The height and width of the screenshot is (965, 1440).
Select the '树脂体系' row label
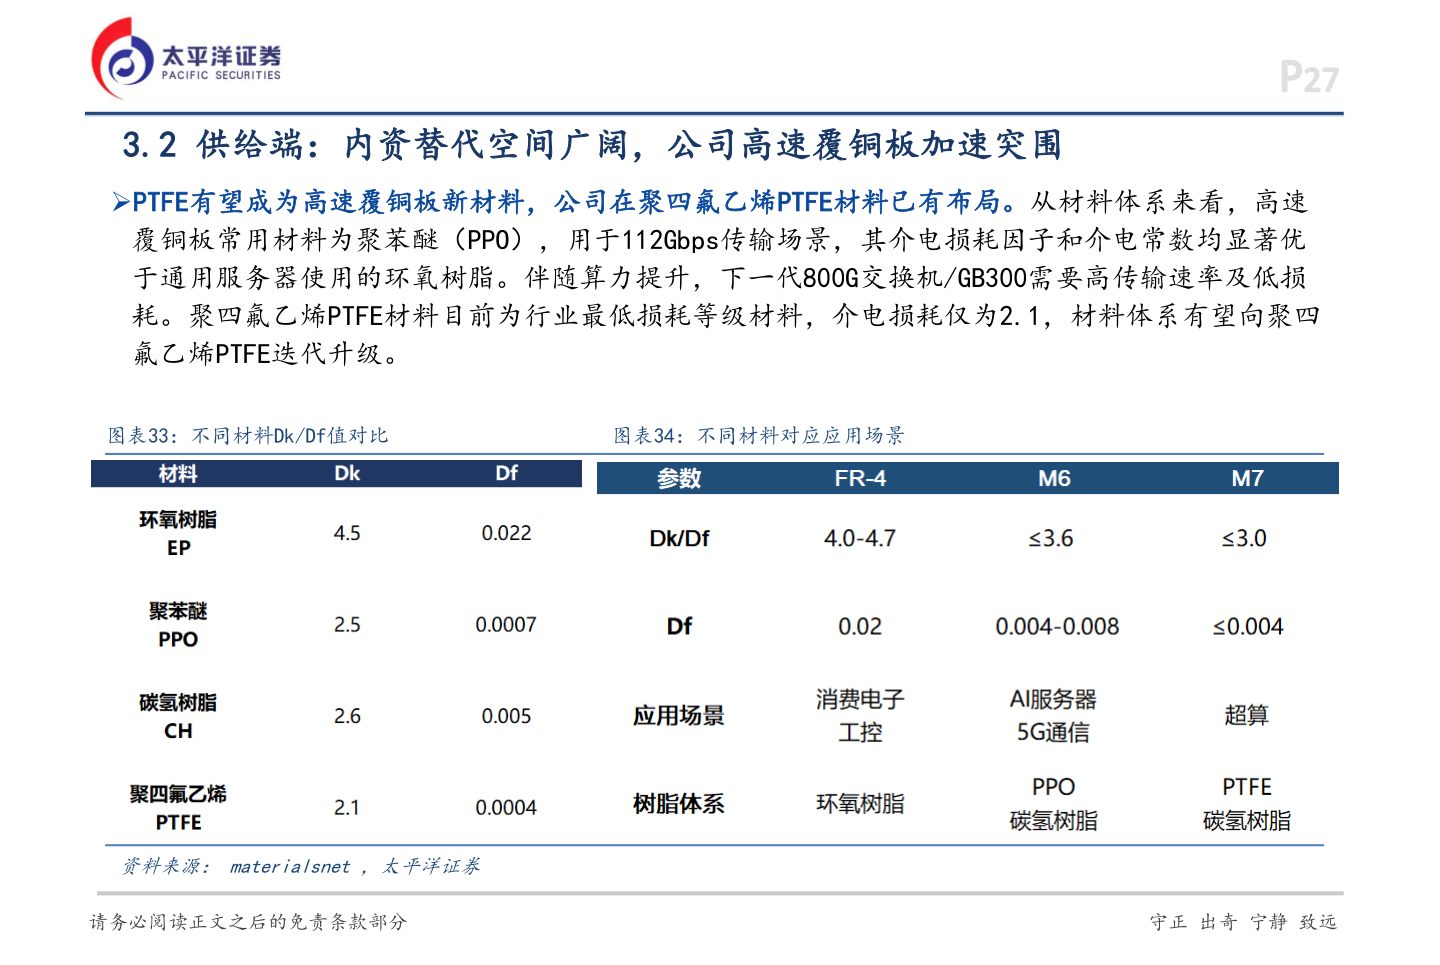point(679,804)
